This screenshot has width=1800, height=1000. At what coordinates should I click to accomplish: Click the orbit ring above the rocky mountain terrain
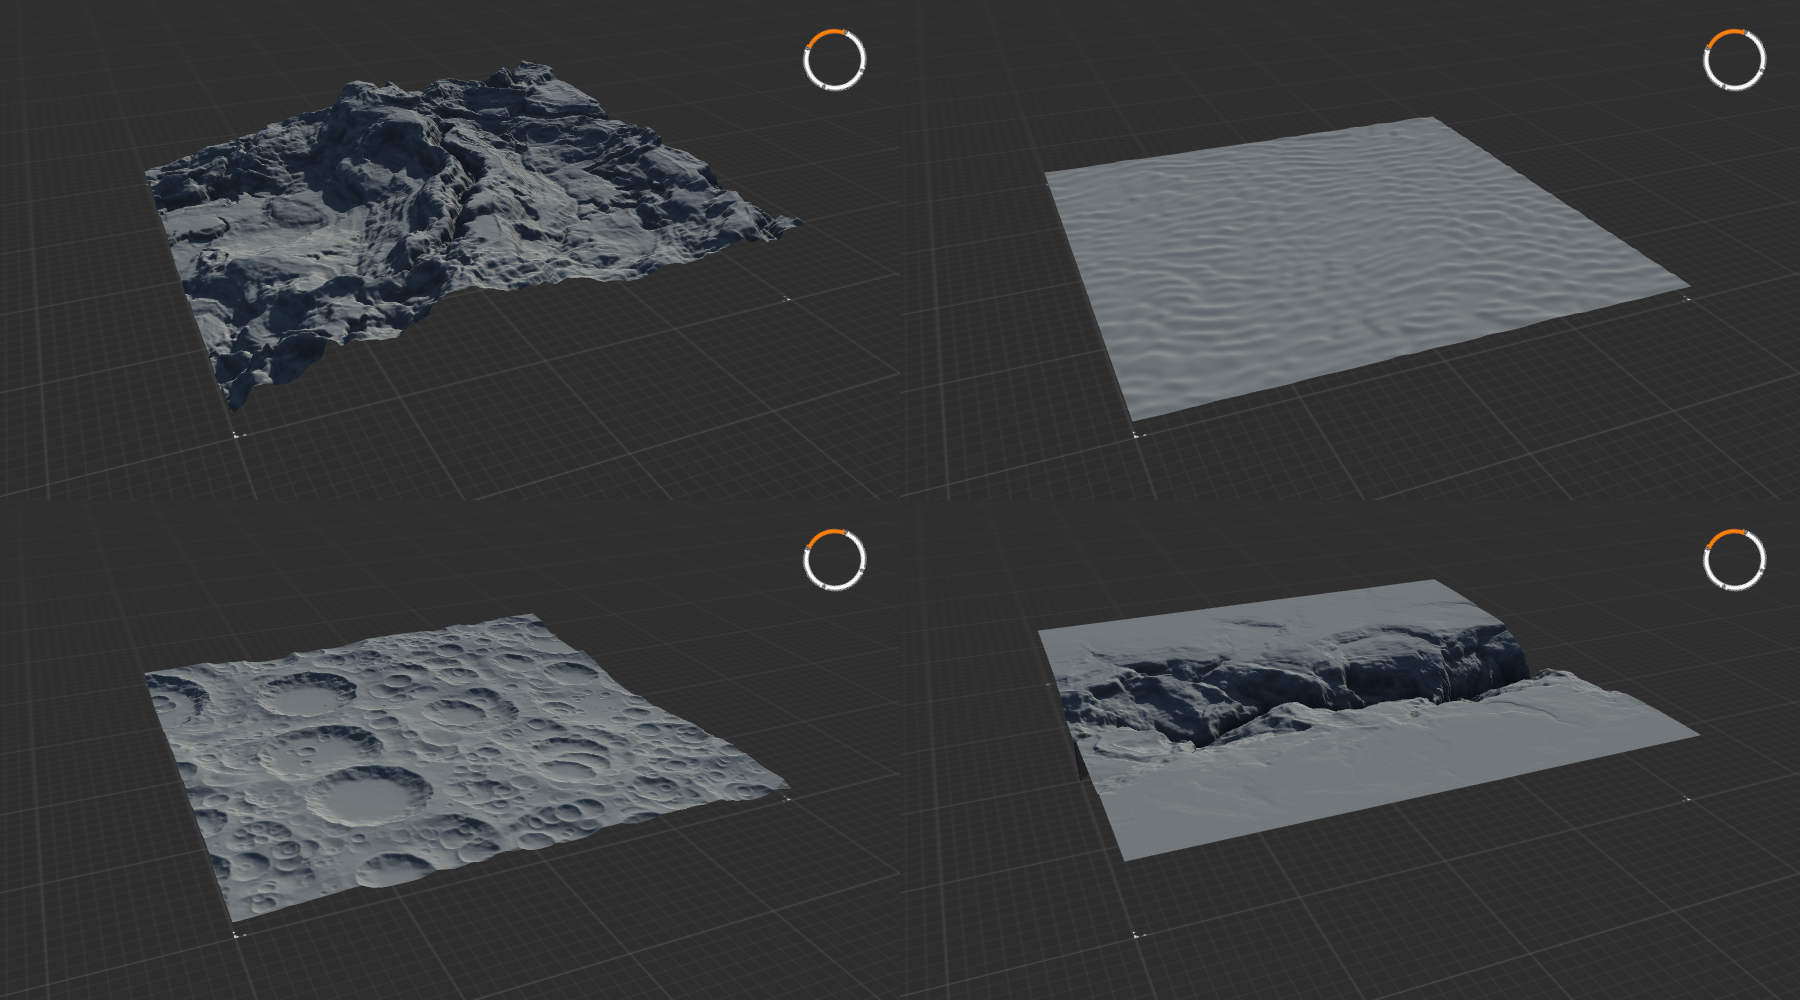click(834, 60)
